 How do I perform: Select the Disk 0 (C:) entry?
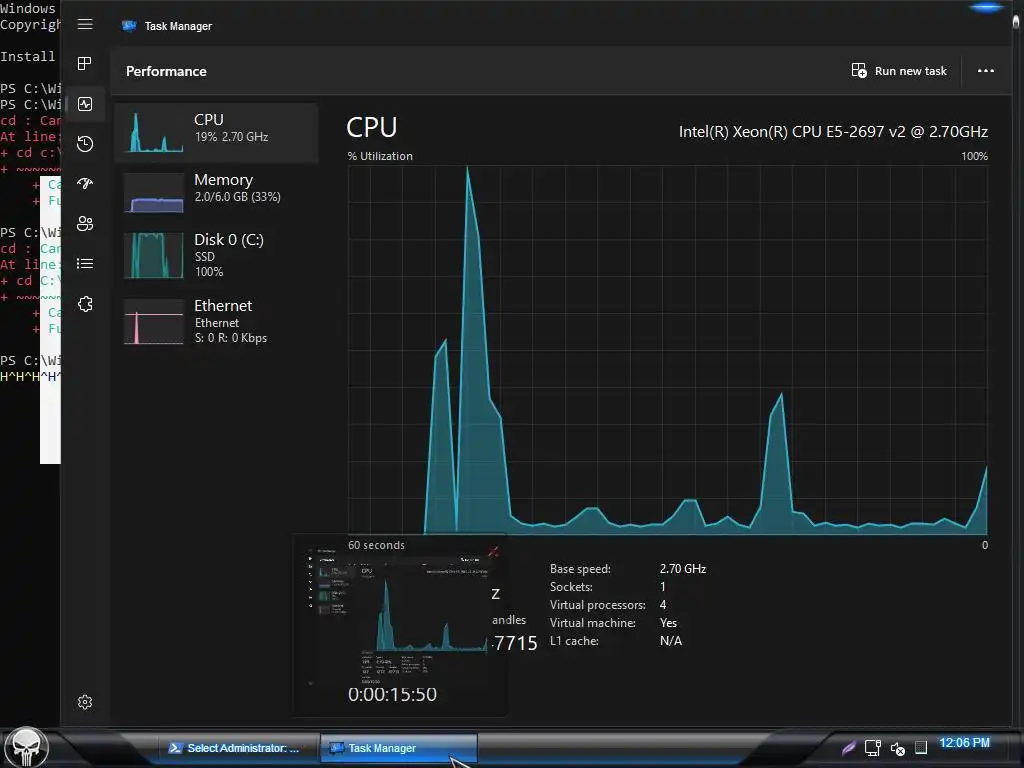tap(216, 255)
